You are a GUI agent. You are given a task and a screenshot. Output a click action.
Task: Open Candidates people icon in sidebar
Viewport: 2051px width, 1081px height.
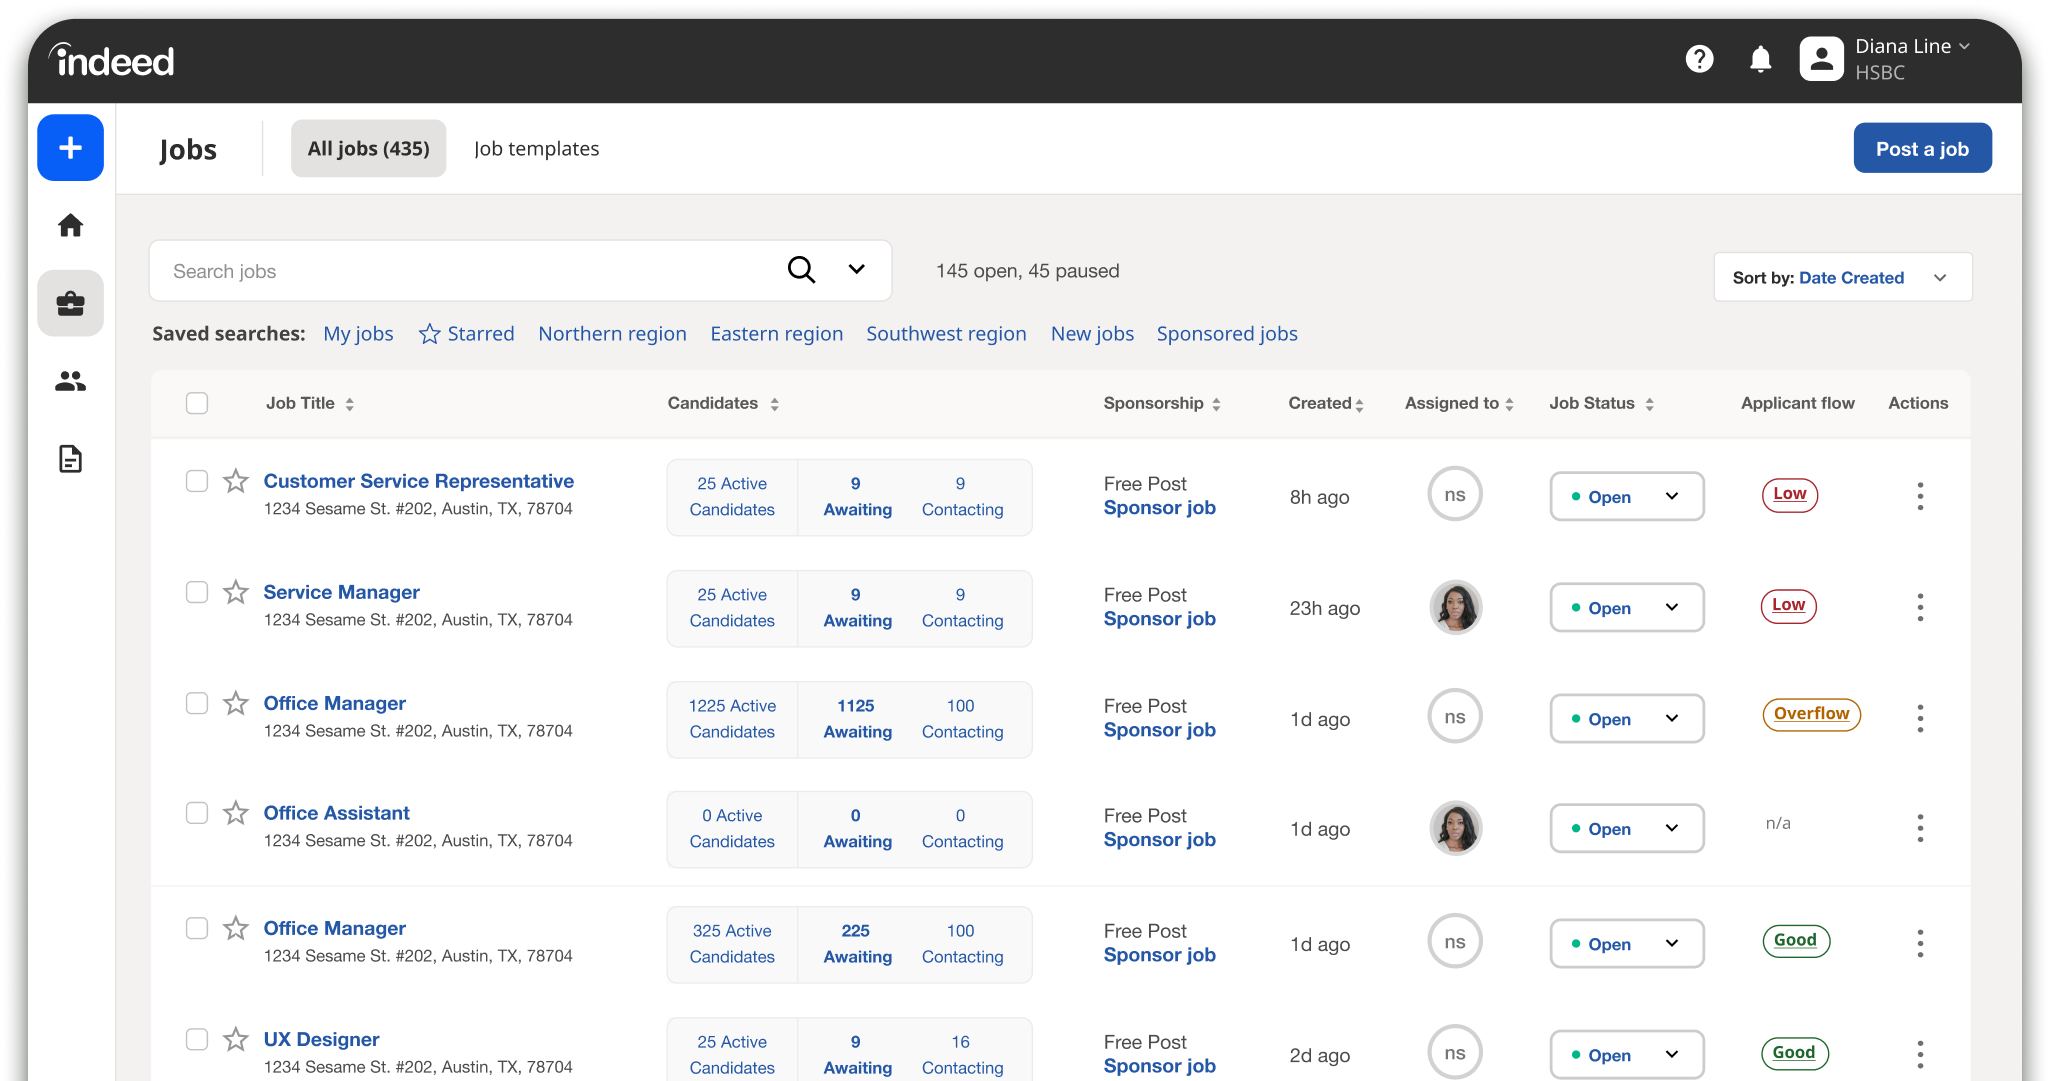[x=70, y=381]
